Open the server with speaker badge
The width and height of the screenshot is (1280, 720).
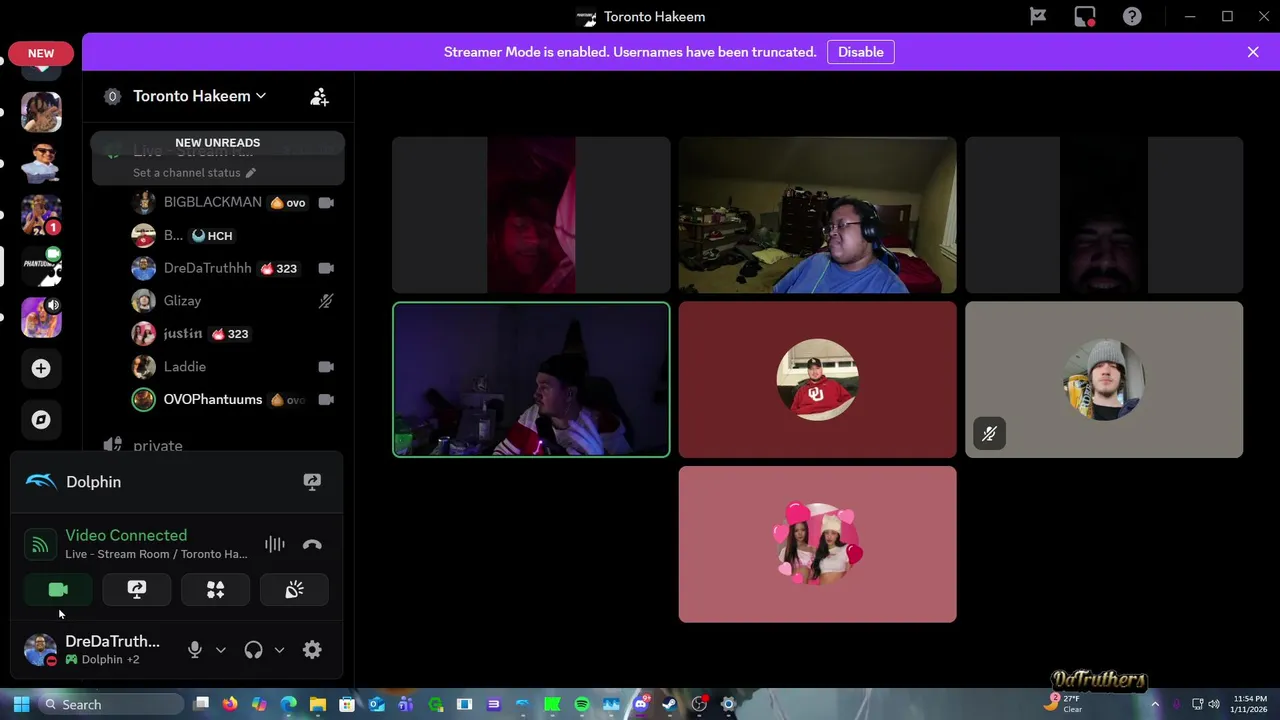(x=41, y=317)
